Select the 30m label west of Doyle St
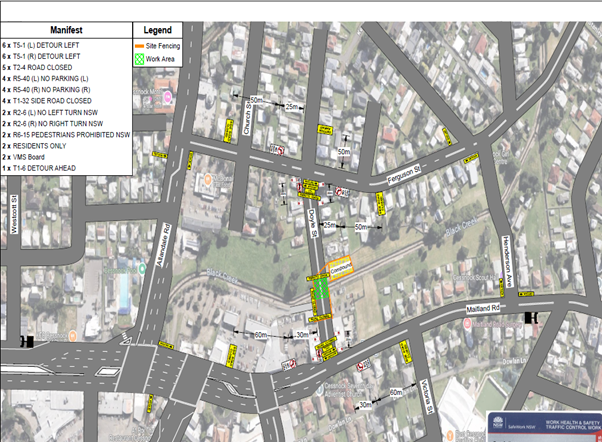This screenshot has height=442, width=602. coord(302,335)
